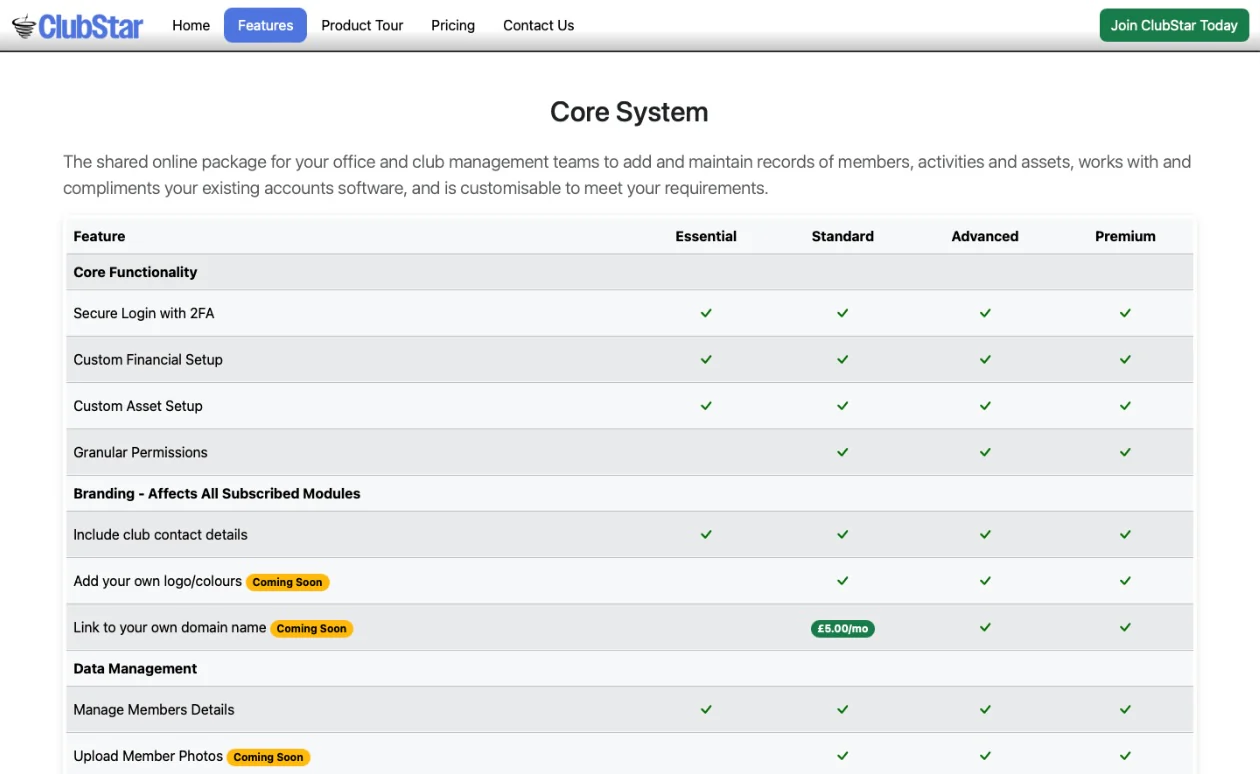Click Premium checkmark for Secure Login with 2FA
1260x774 pixels.
(x=1125, y=313)
